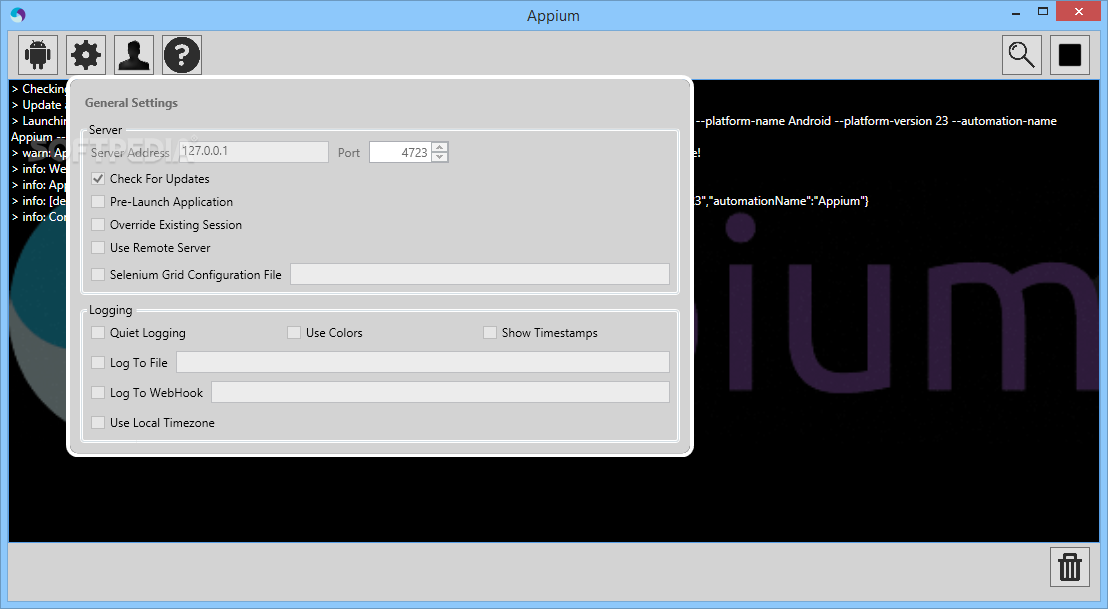This screenshot has height=609, width=1108.
Task: Minimize the Appium window
Action: click(1015, 12)
